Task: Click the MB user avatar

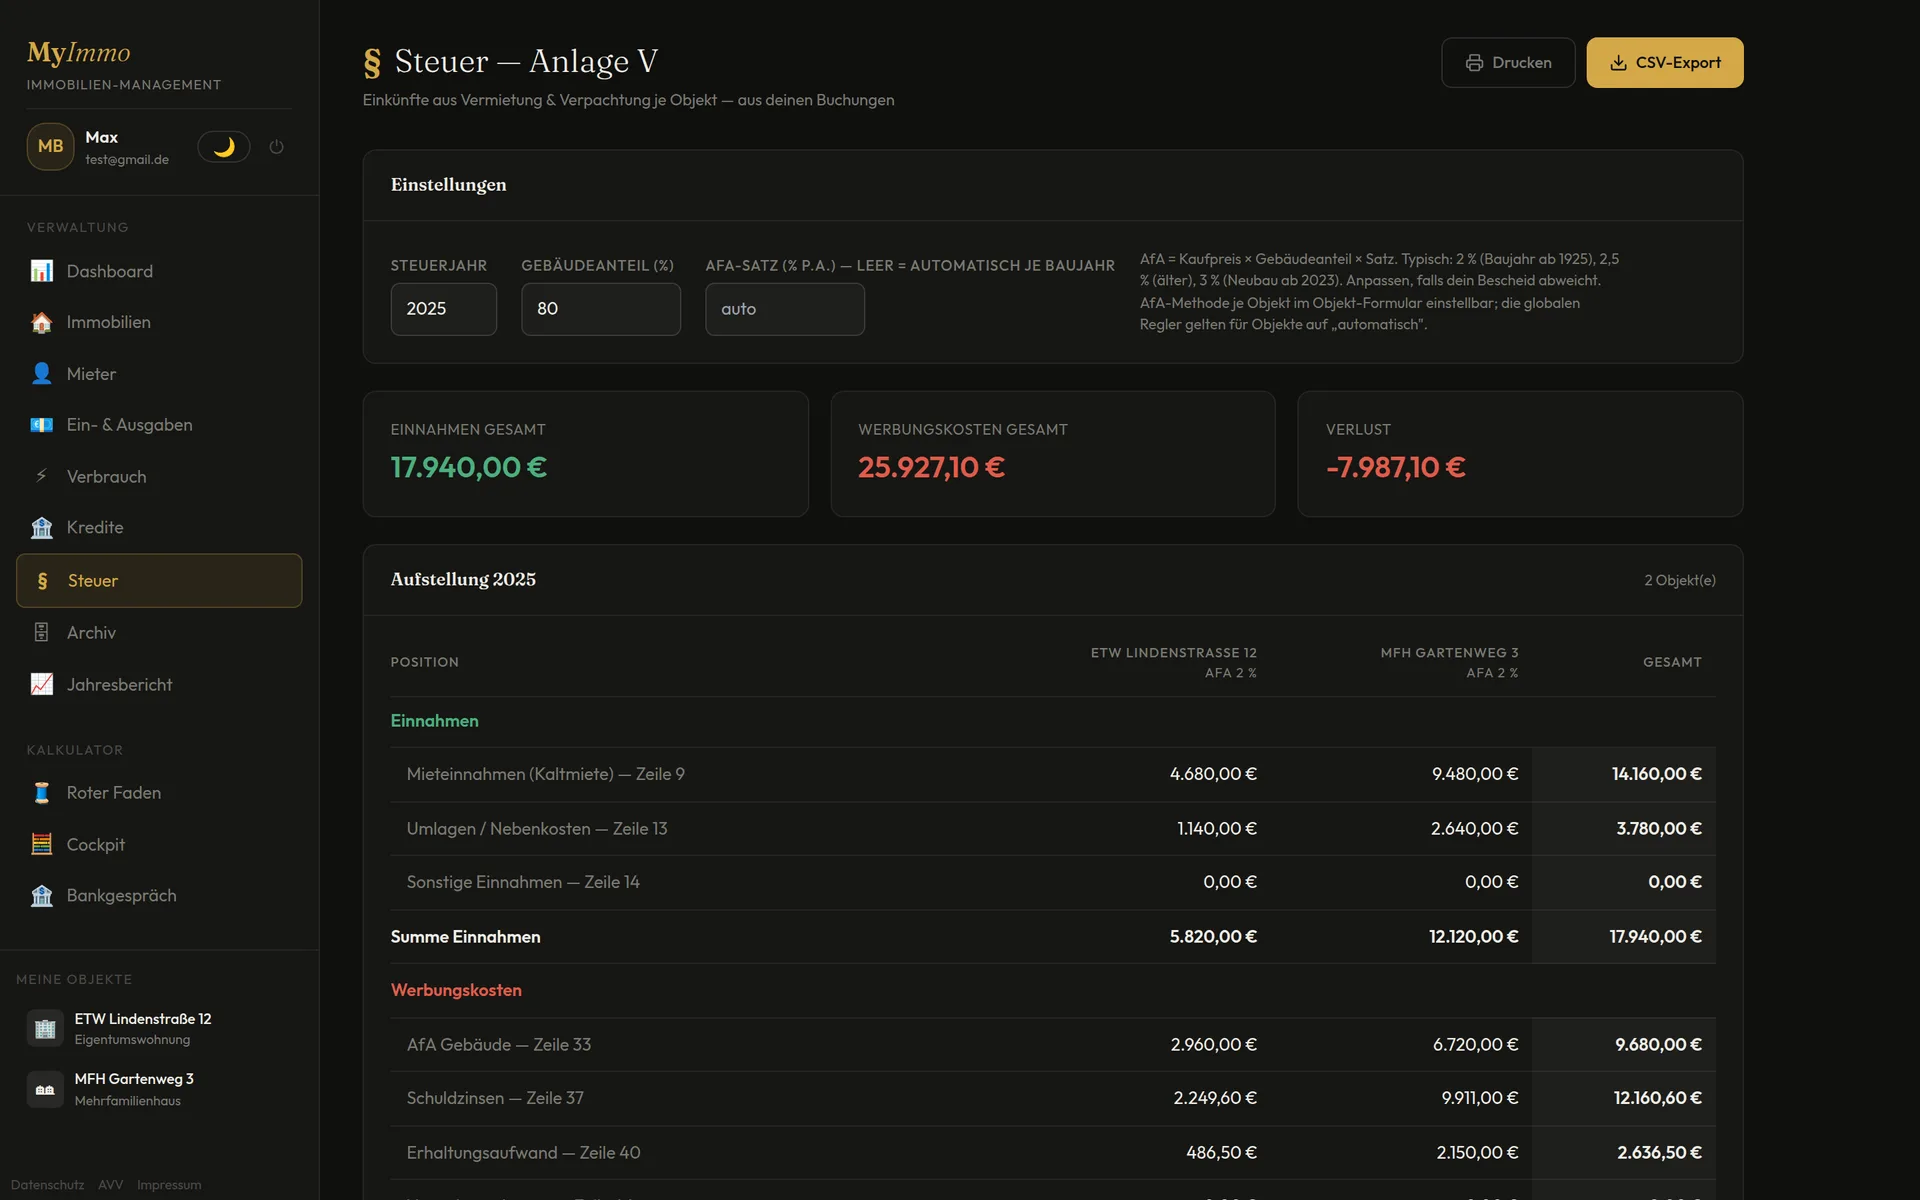Action: [50, 146]
